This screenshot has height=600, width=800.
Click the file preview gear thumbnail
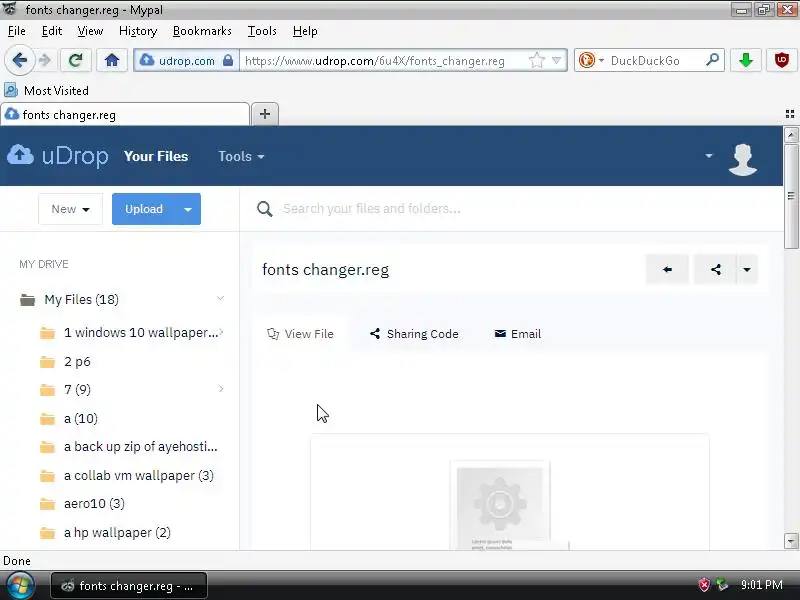coord(500,504)
